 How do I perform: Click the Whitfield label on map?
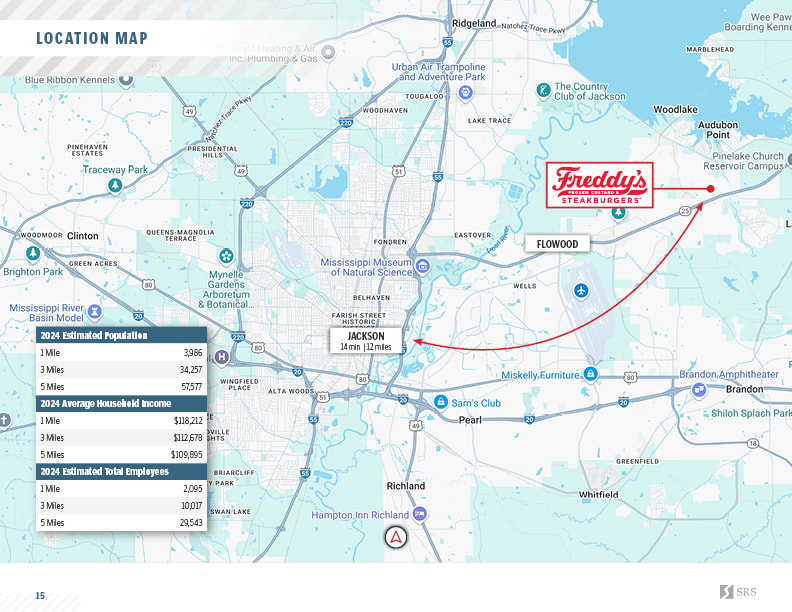tap(599, 494)
